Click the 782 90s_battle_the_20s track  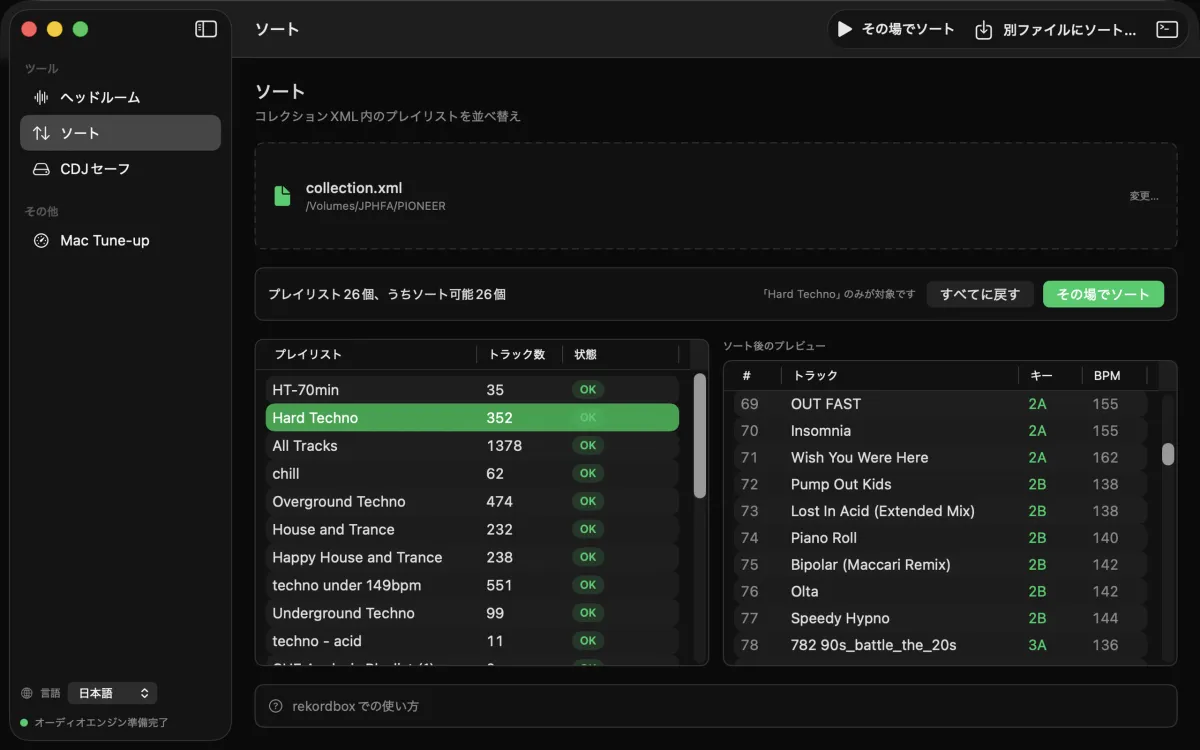(940, 645)
